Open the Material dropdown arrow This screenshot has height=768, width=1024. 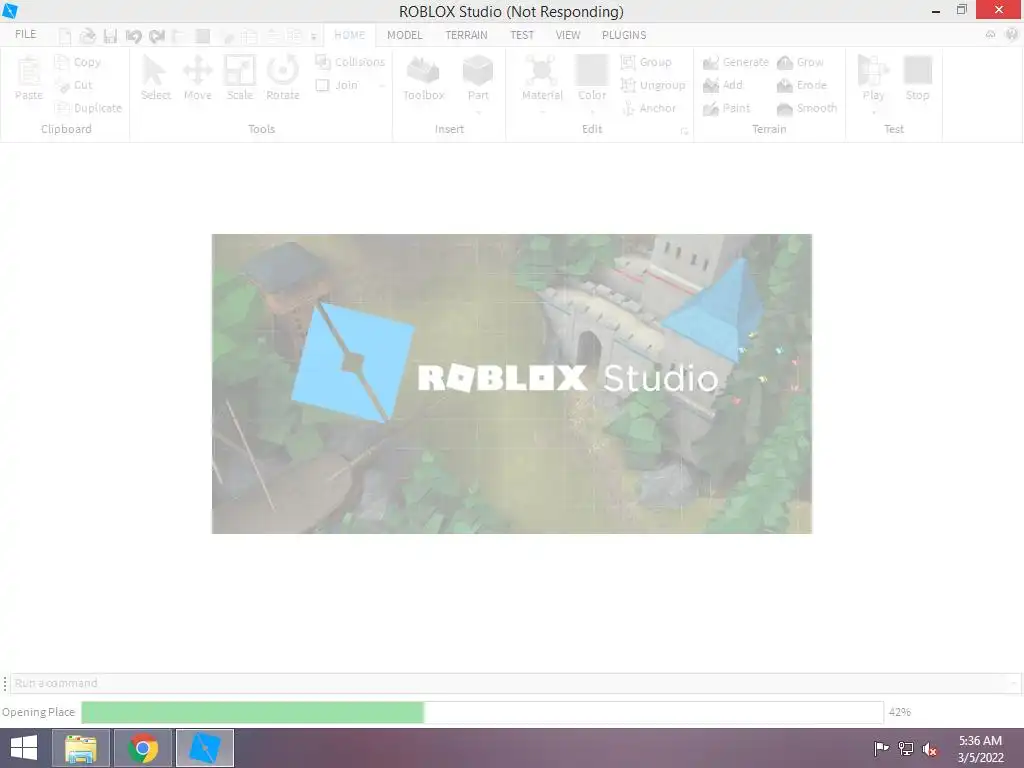pyautogui.click(x=542, y=112)
